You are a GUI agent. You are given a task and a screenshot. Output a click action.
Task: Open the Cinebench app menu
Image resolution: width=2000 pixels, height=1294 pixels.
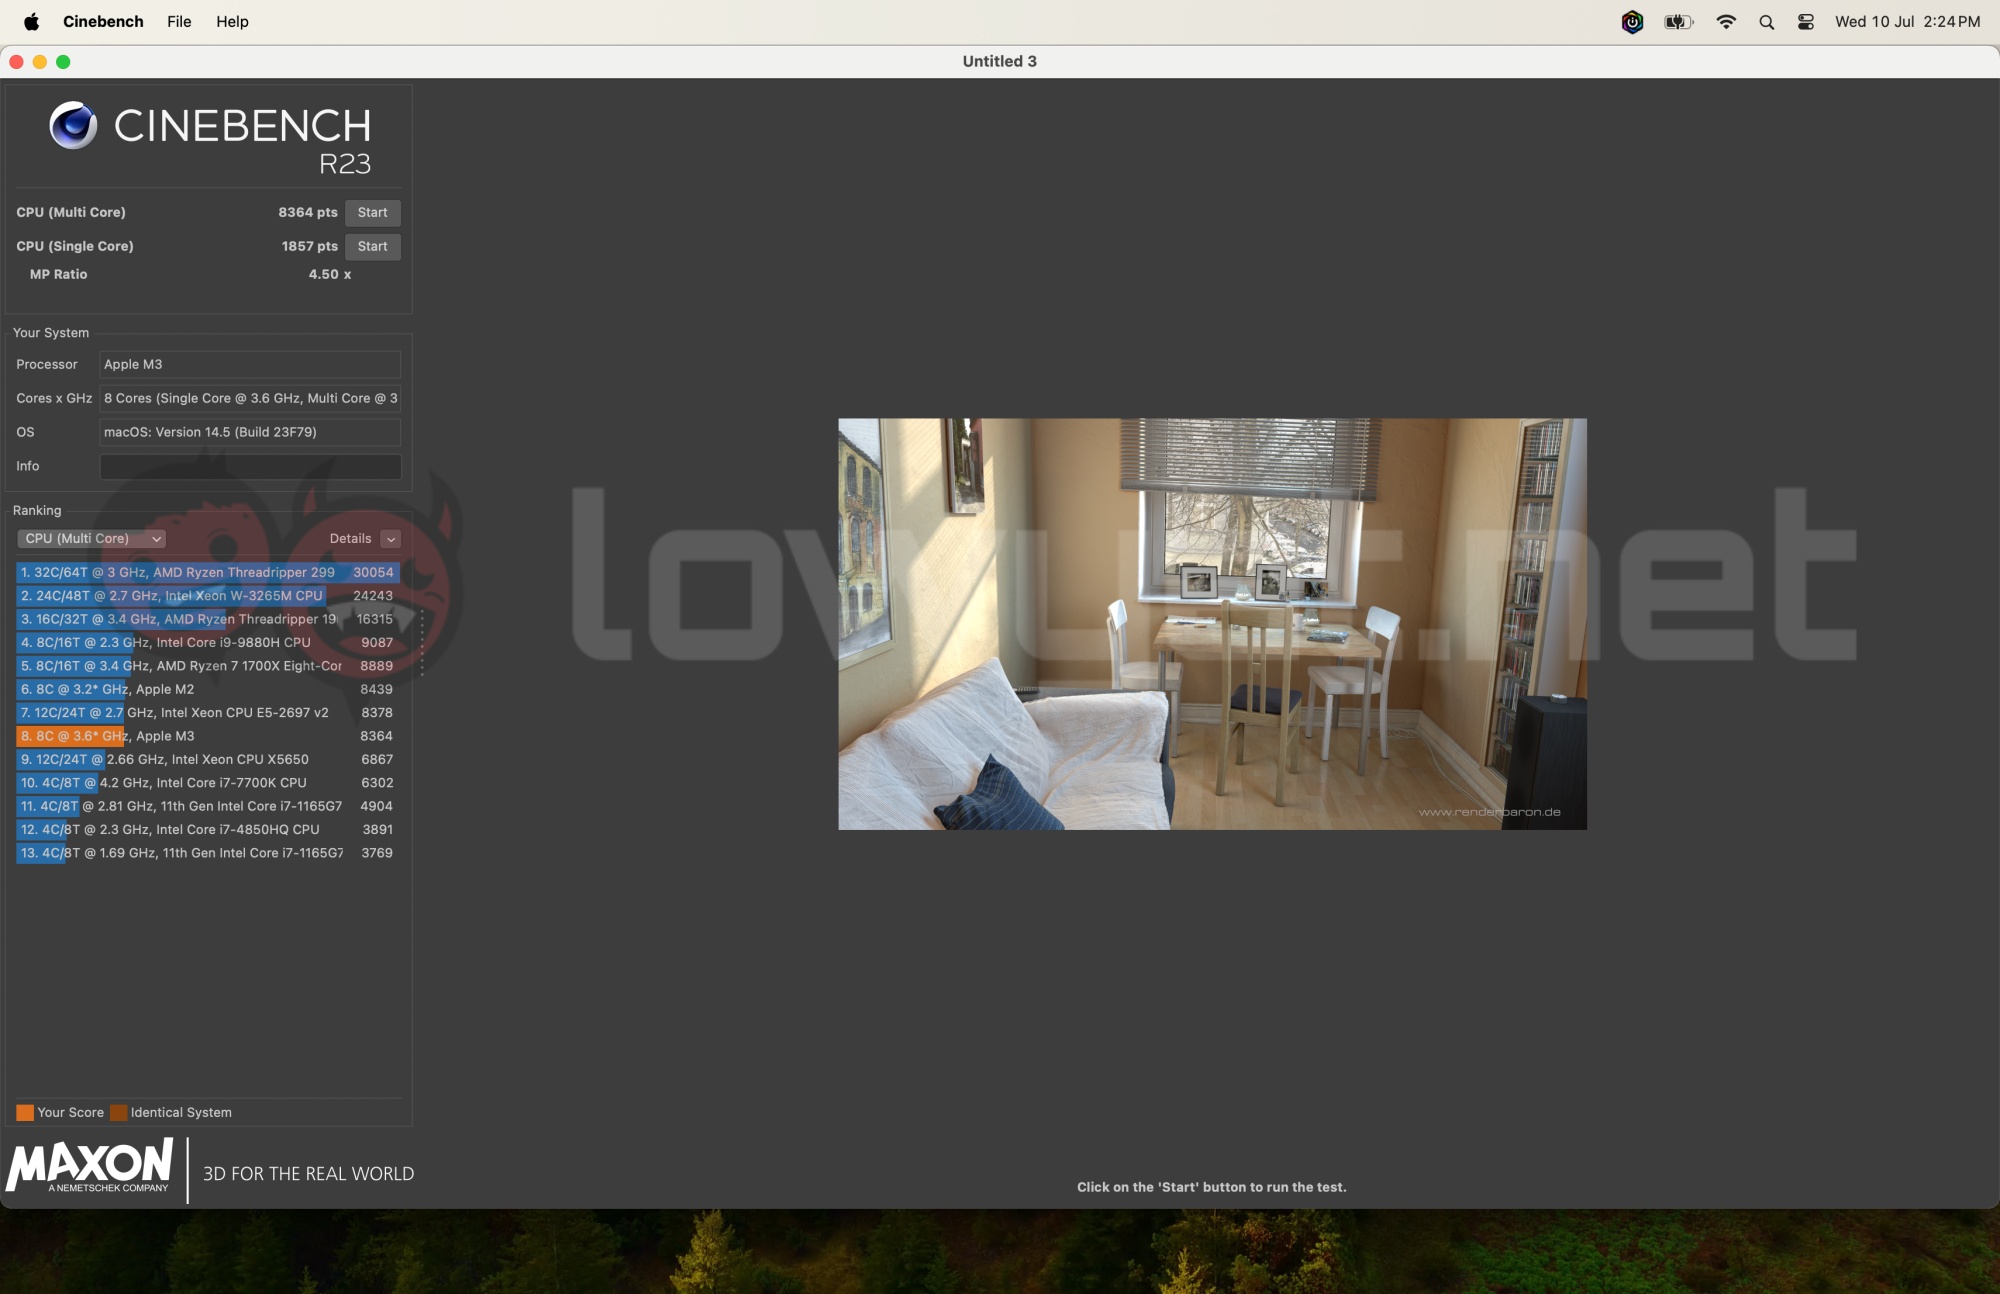103,21
